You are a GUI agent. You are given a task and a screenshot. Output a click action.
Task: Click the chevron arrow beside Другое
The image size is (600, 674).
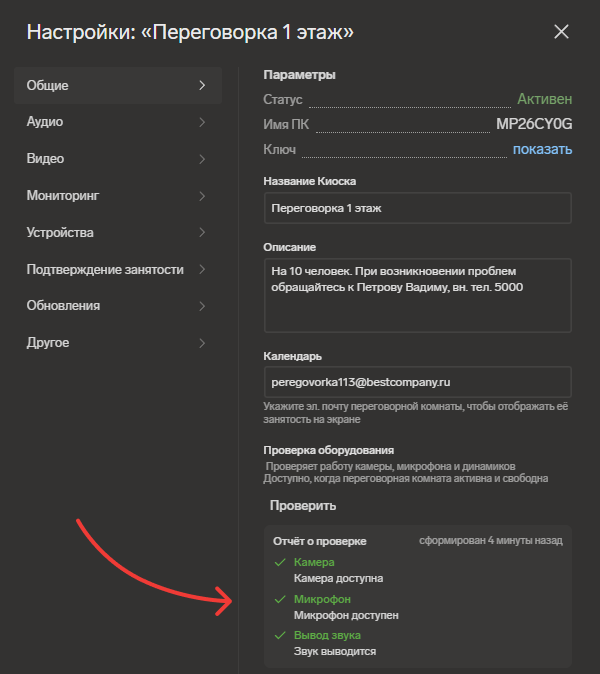(x=202, y=343)
